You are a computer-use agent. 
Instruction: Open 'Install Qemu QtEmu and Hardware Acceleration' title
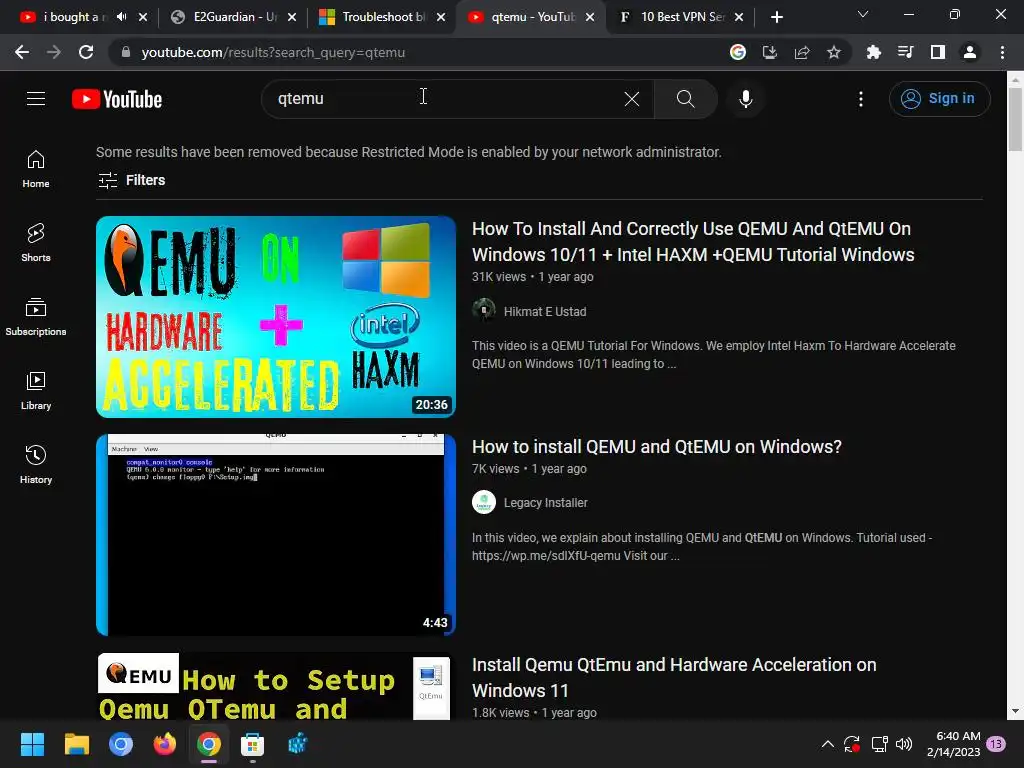[x=674, y=677]
